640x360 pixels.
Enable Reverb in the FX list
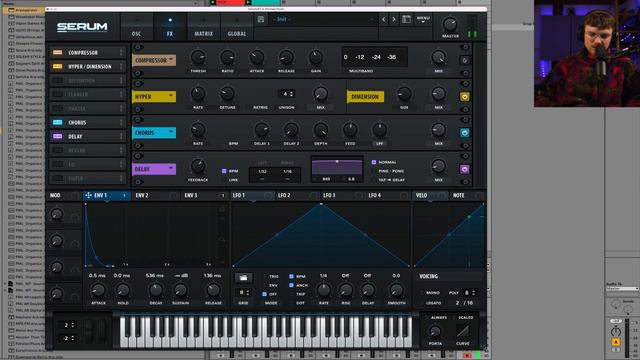pos(58,150)
